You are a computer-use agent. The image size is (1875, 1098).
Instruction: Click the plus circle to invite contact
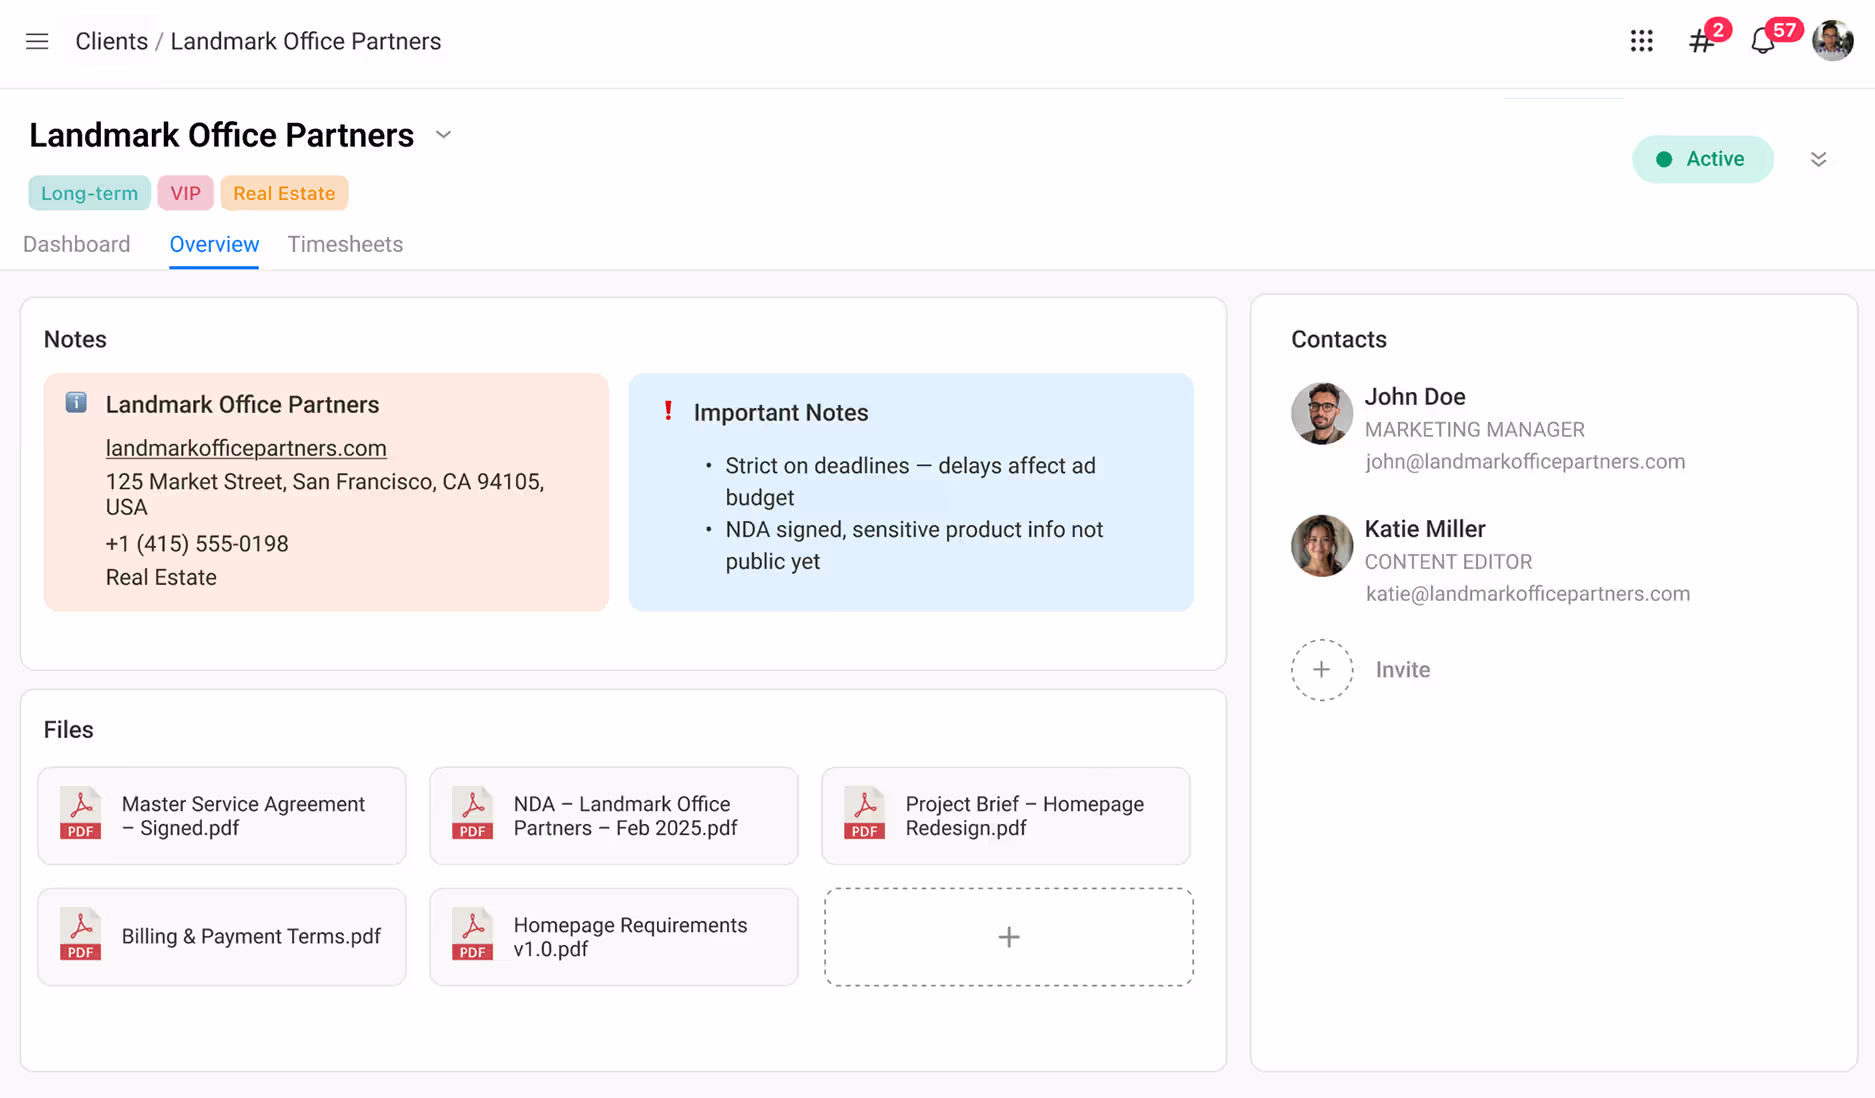[x=1321, y=670]
